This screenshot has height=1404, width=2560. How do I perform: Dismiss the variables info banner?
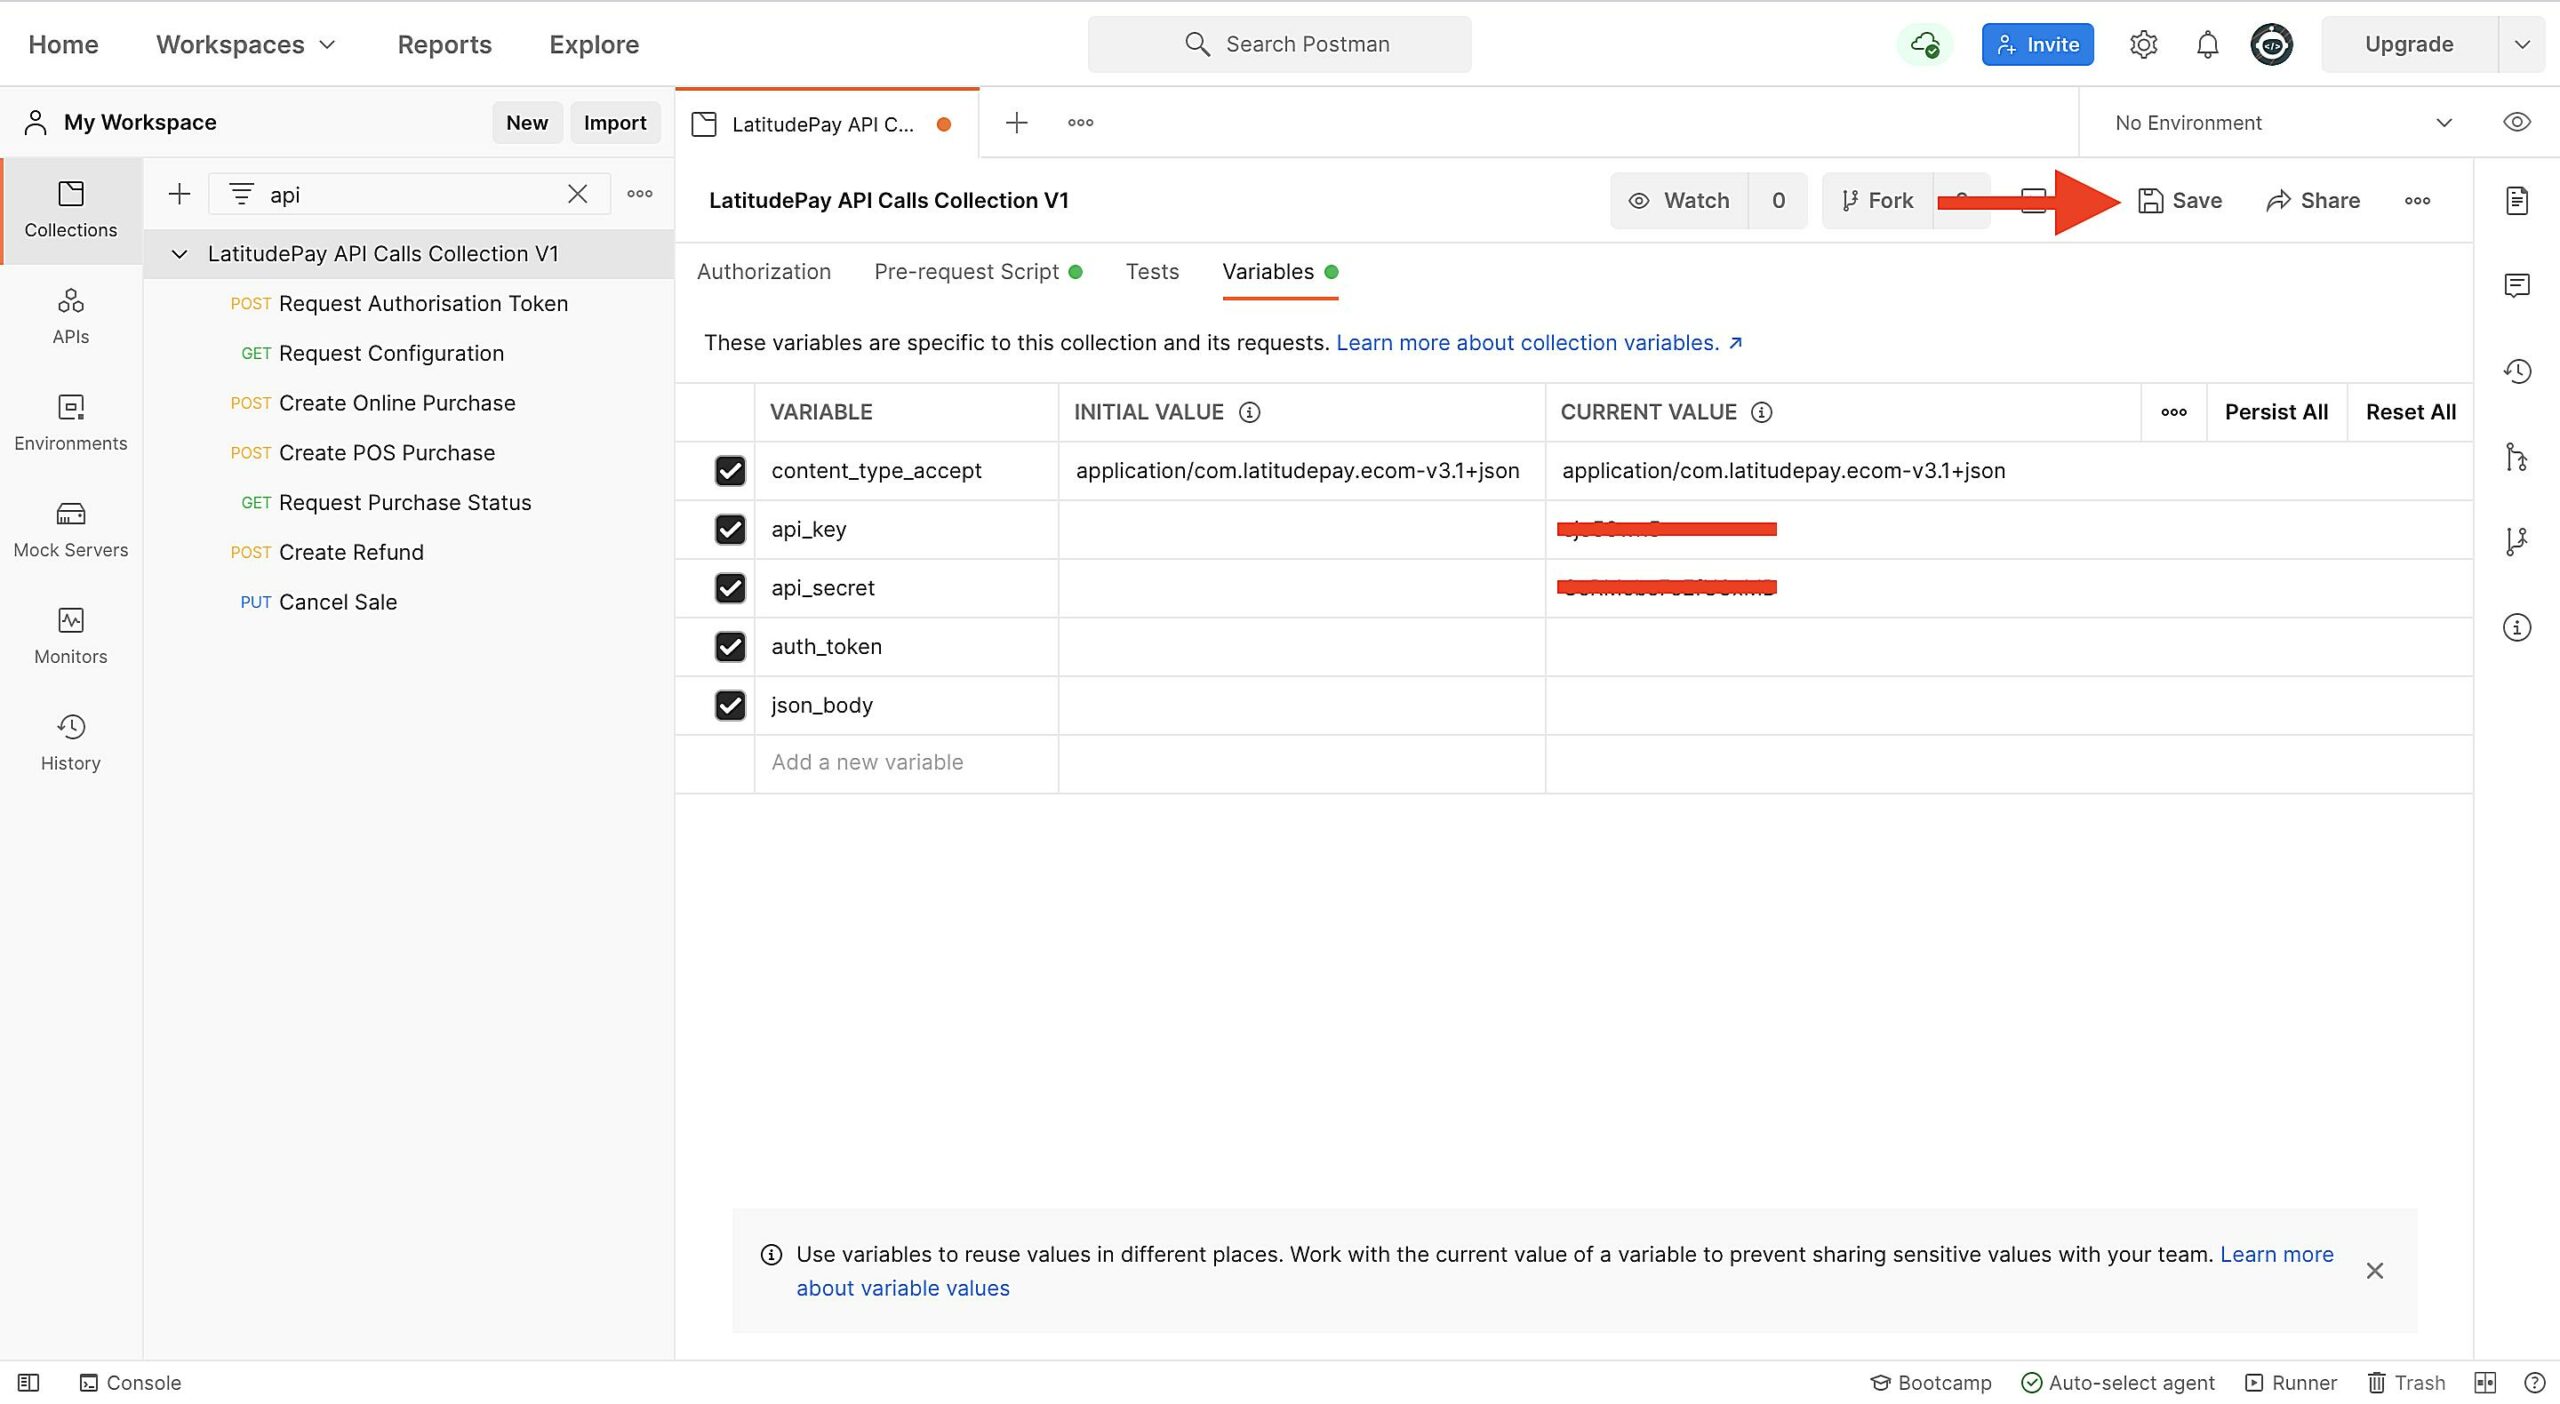(x=2375, y=1271)
